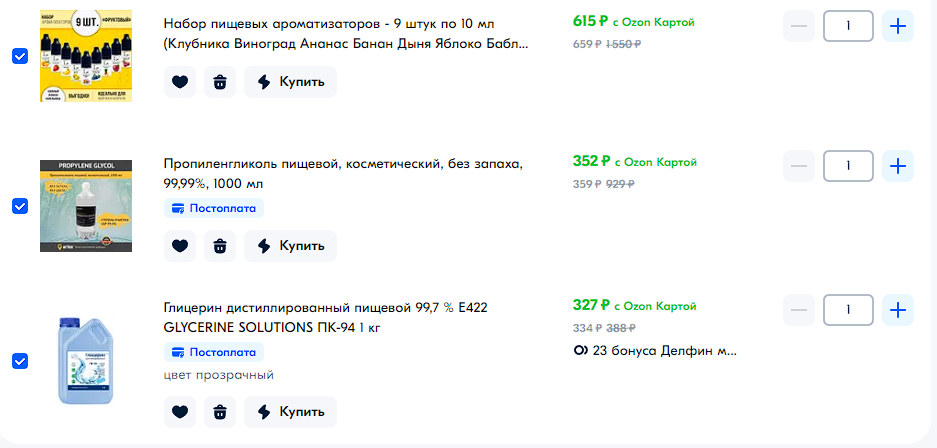937x448 pixels.
Task: Toggle the glycerin item checkbox
Action: click(20, 360)
